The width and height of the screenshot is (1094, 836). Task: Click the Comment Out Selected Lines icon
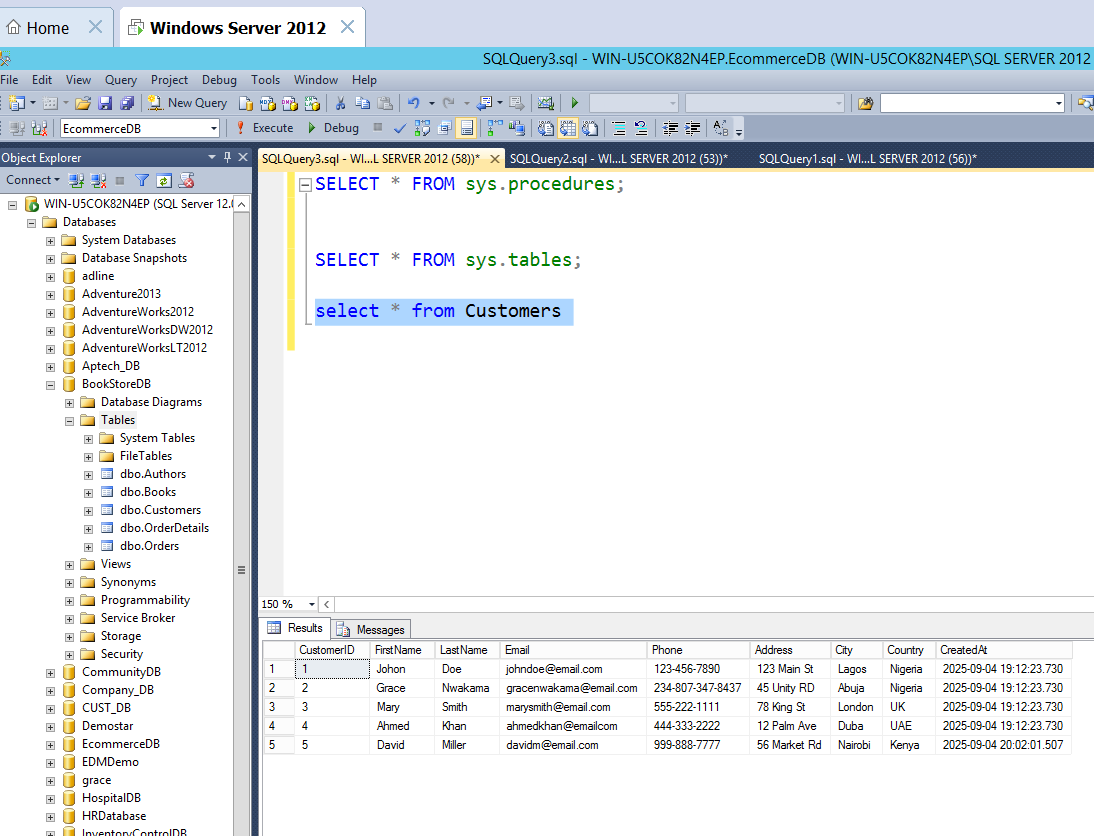[619, 128]
